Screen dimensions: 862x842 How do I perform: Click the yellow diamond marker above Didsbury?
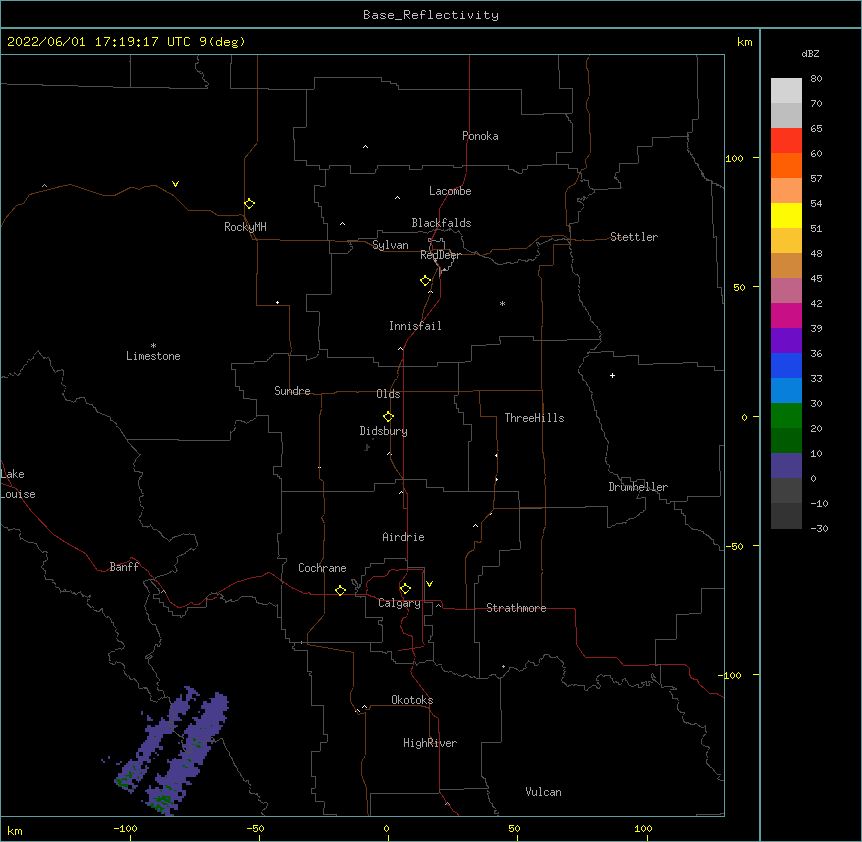pos(389,417)
